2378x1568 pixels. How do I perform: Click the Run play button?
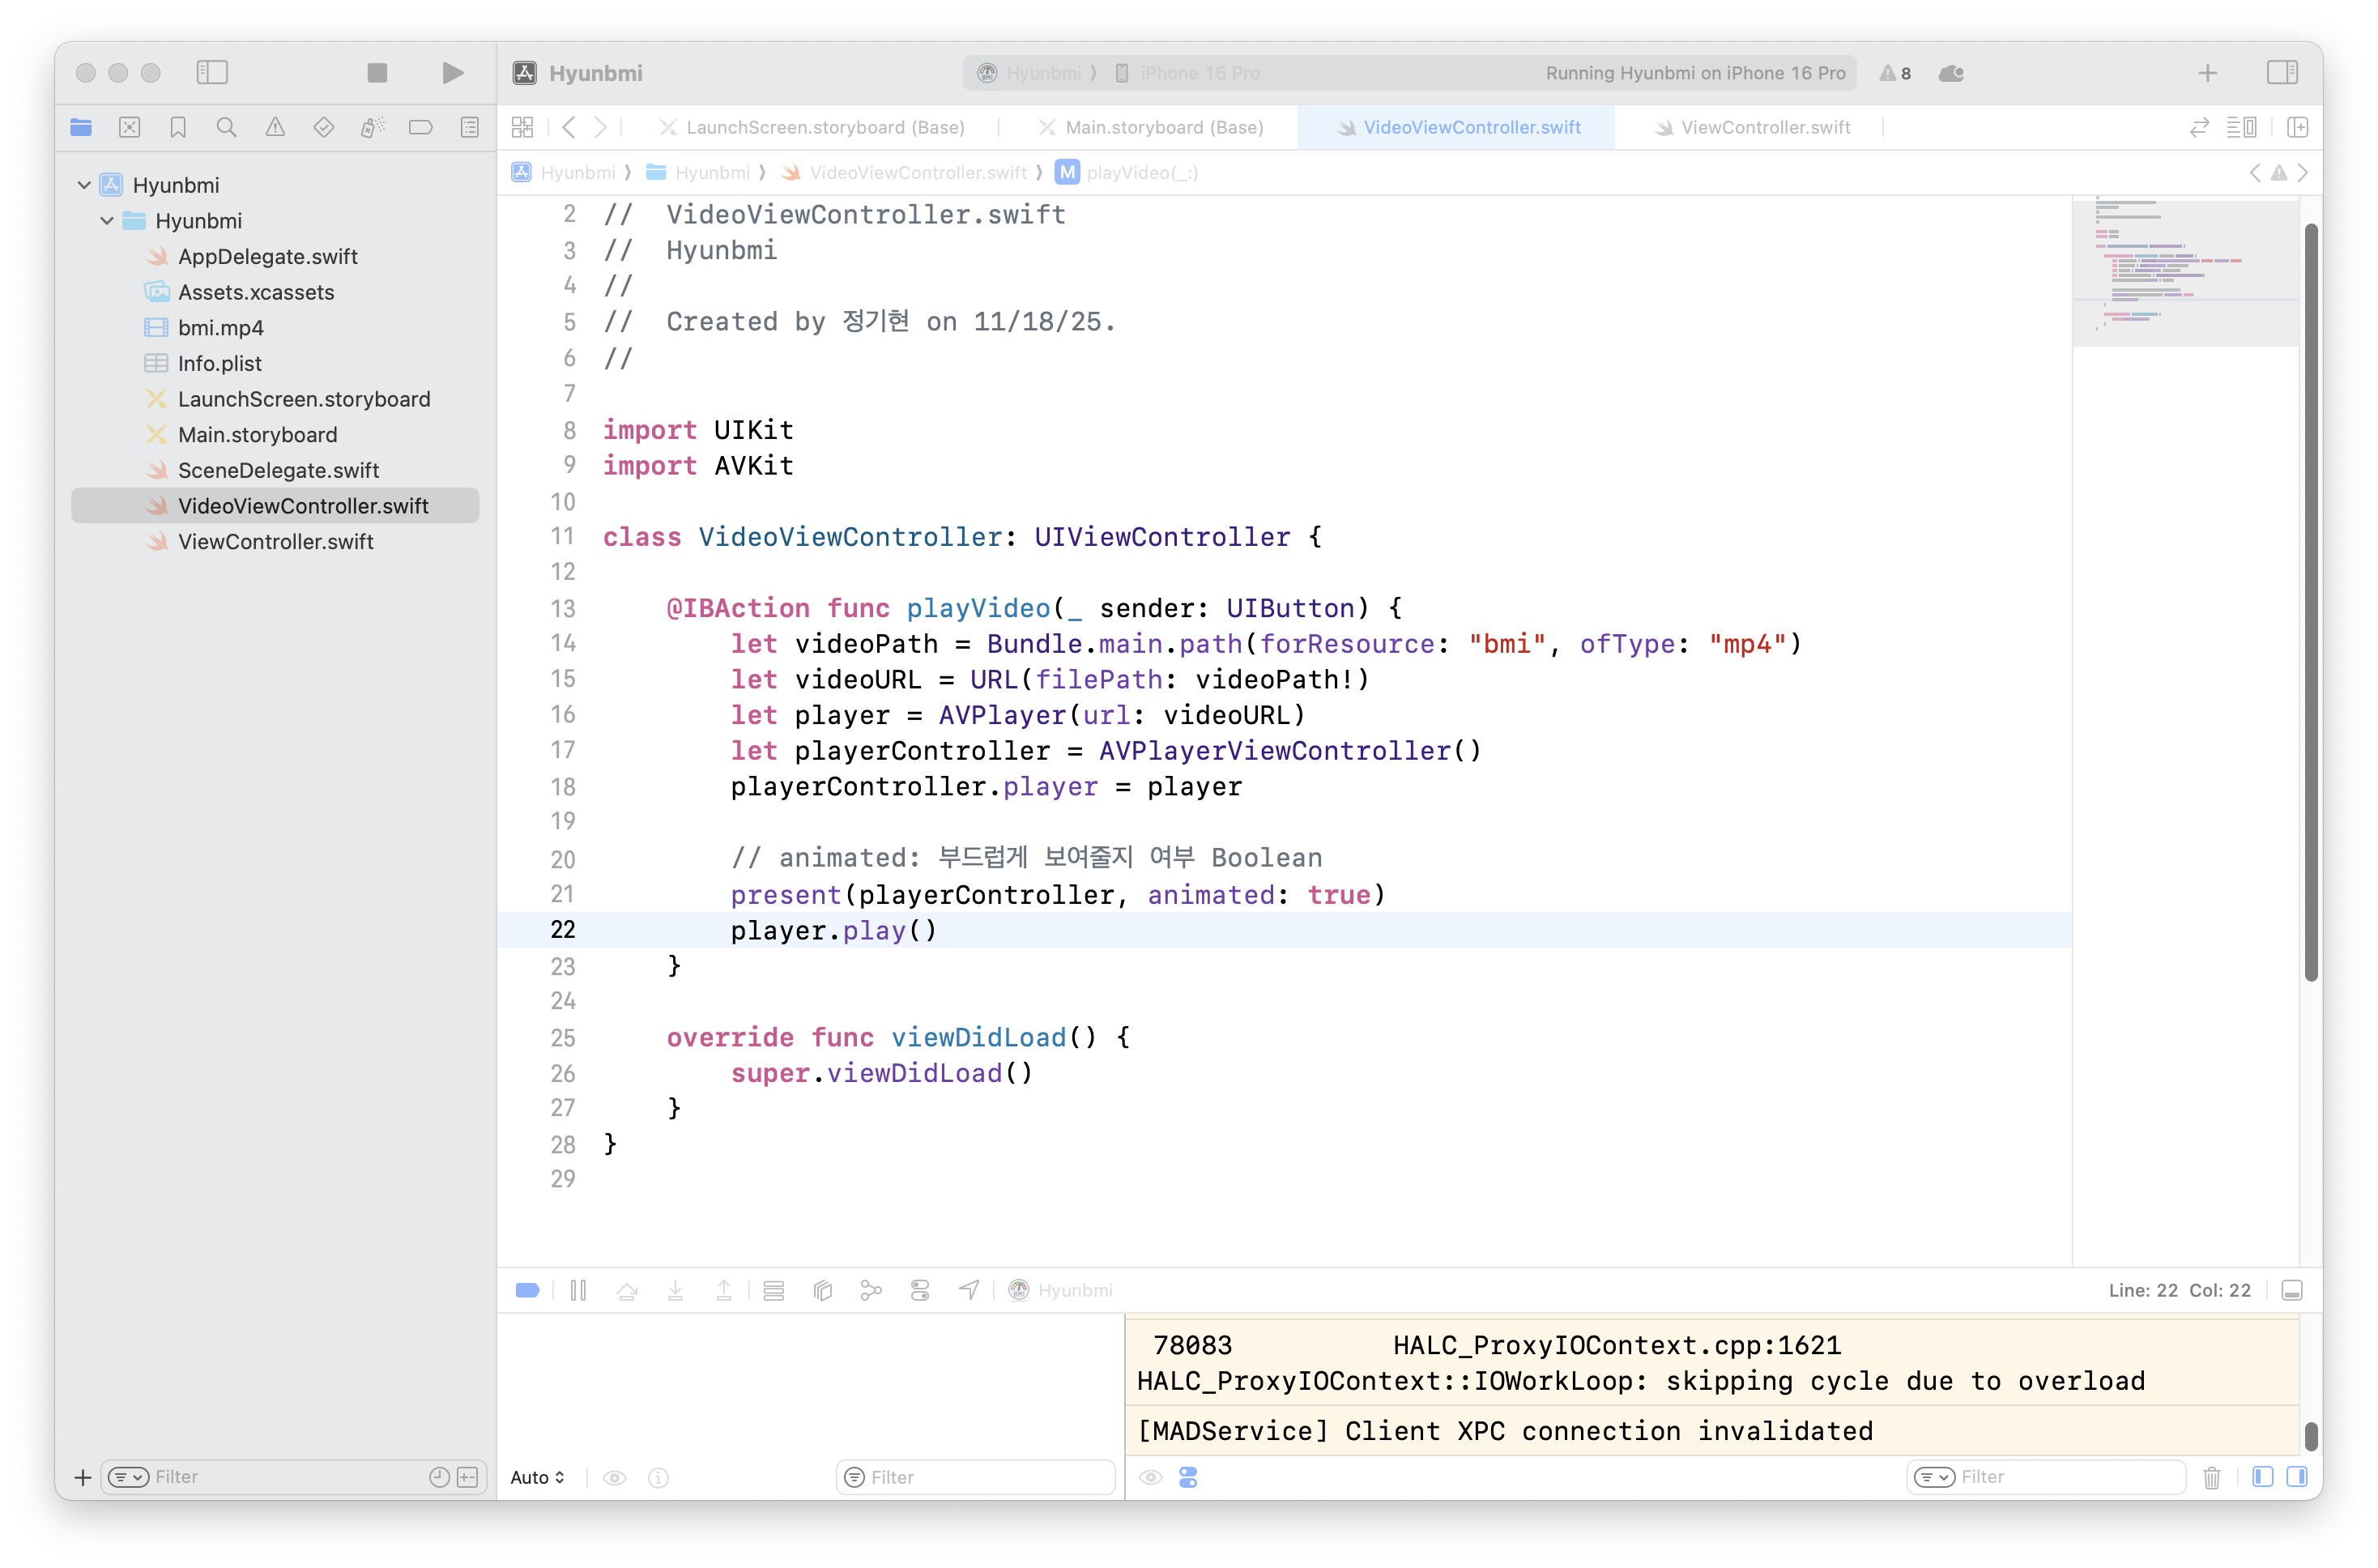point(452,73)
